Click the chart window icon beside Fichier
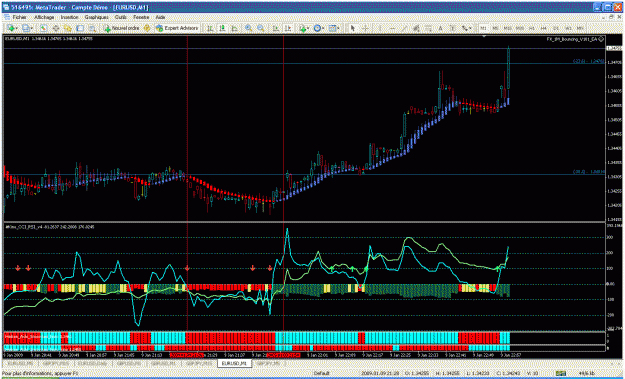Viewport: 625px width, 379px height. (7, 18)
